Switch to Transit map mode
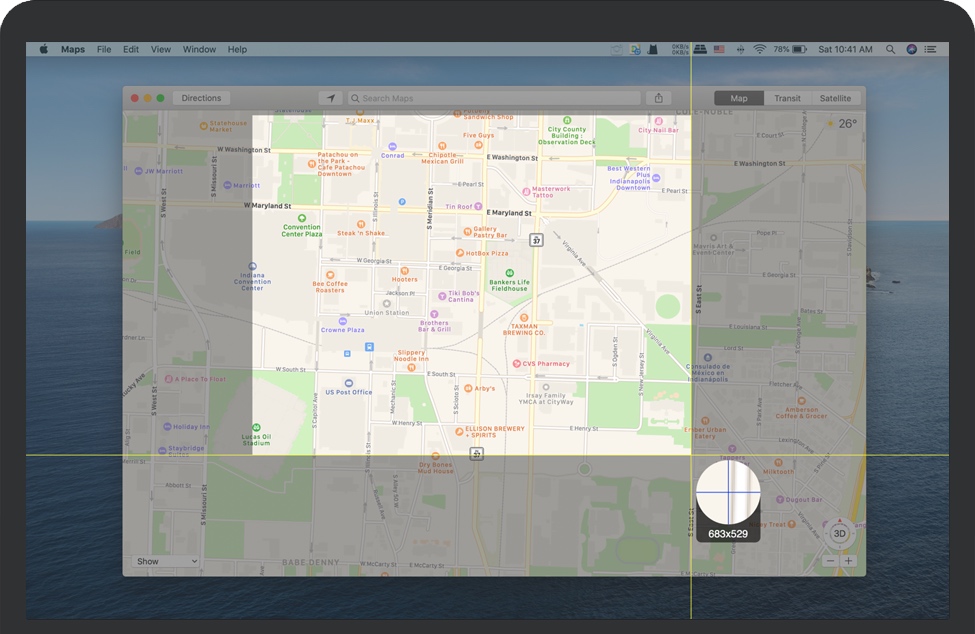The image size is (975, 634). [x=786, y=97]
